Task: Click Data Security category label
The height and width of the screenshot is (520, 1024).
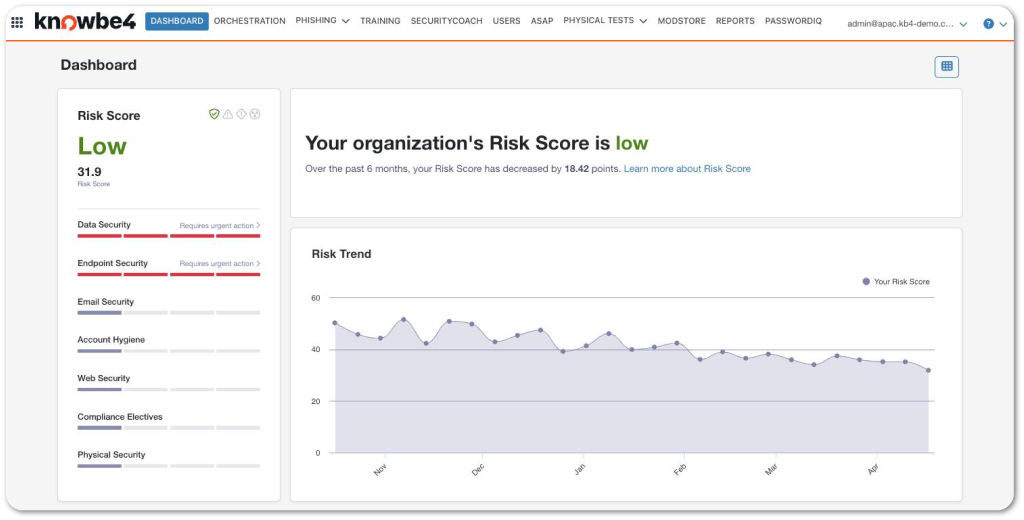Action: point(104,225)
